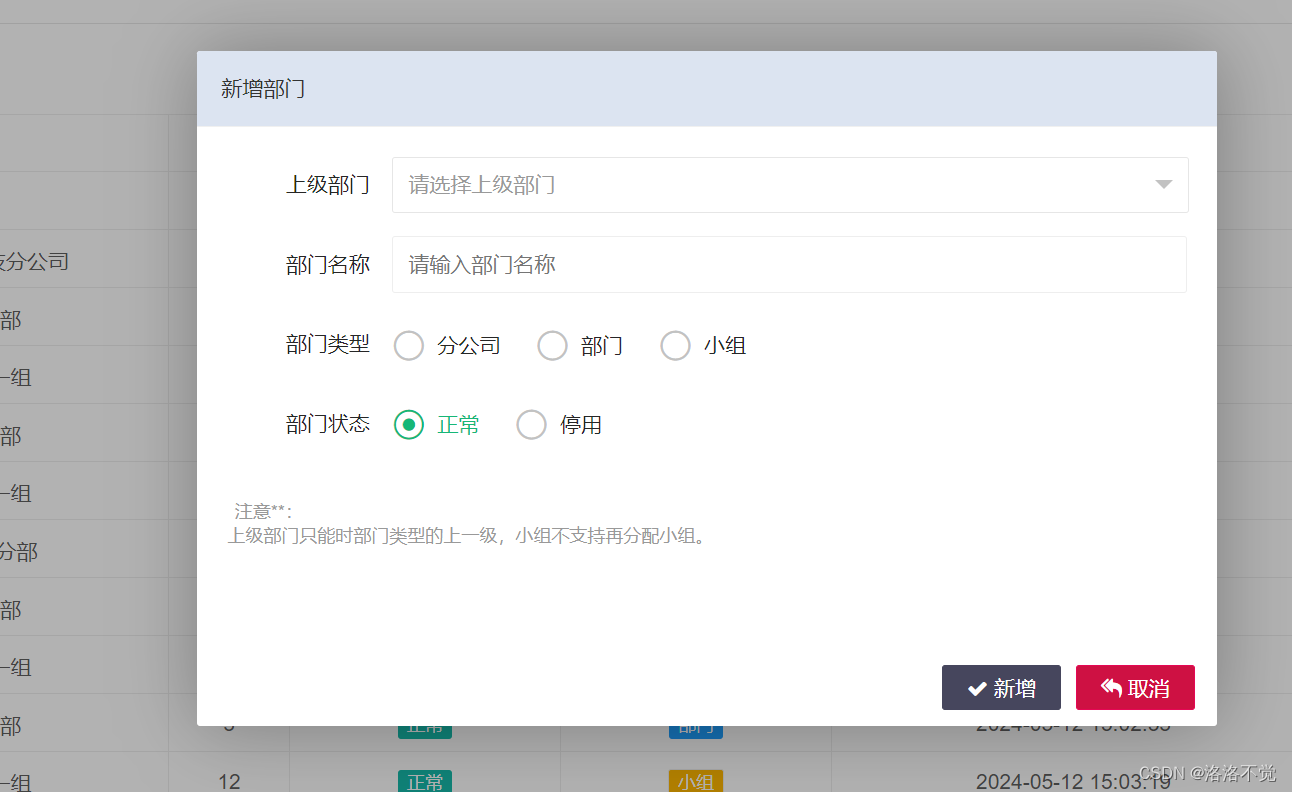Click the 新增部门 dialog title

pyautogui.click(x=263, y=89)
